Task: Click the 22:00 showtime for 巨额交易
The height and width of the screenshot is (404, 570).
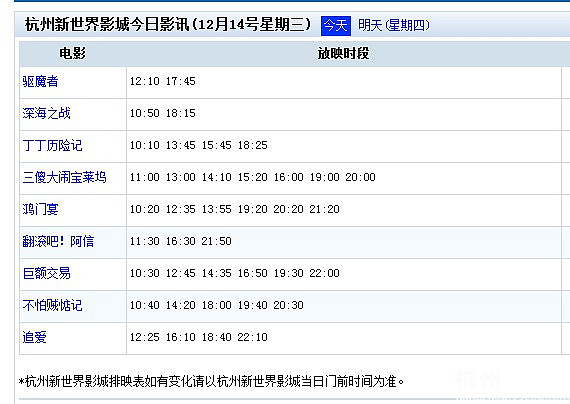Action: (325, 273)
